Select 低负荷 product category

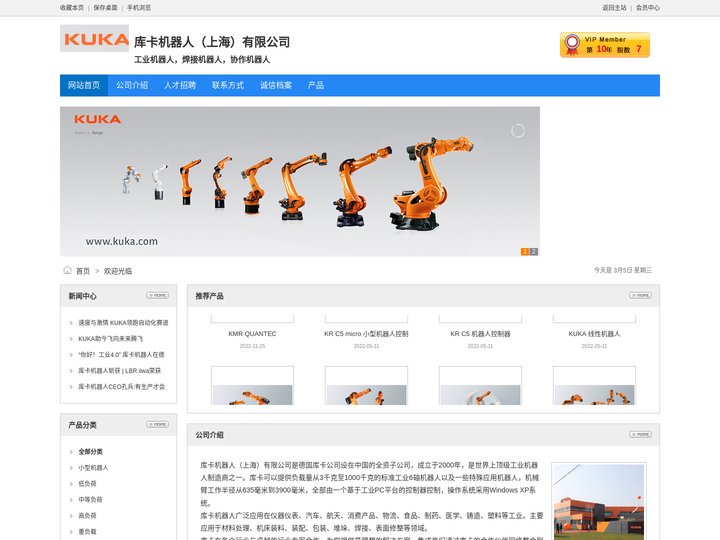pos(87,484)
